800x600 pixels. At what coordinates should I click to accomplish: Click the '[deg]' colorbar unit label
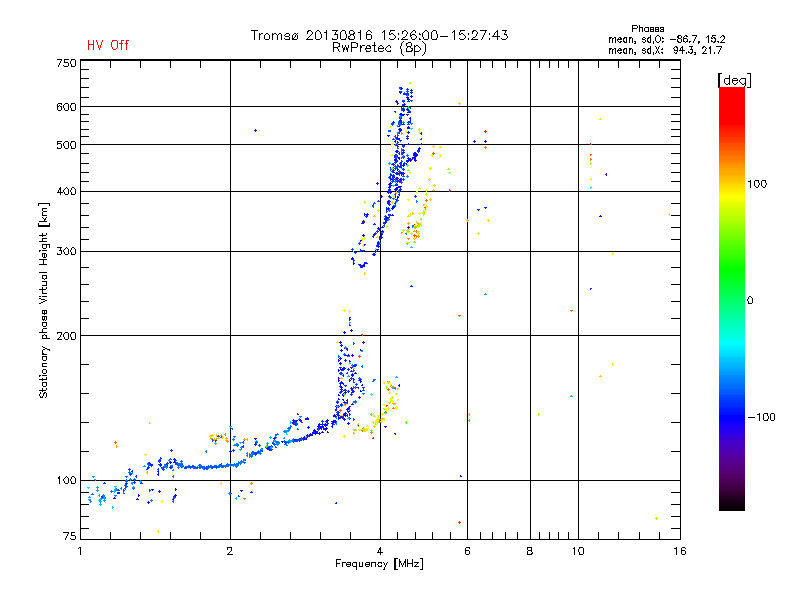(734, 80)
